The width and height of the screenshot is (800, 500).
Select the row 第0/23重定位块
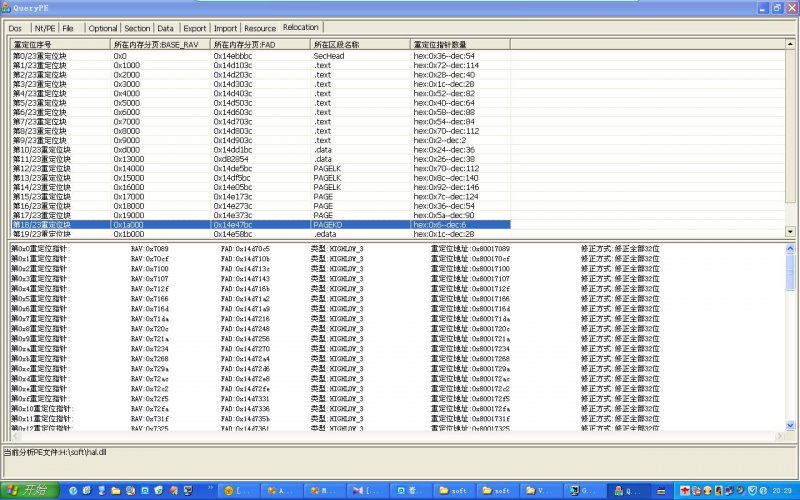(260, 56)
